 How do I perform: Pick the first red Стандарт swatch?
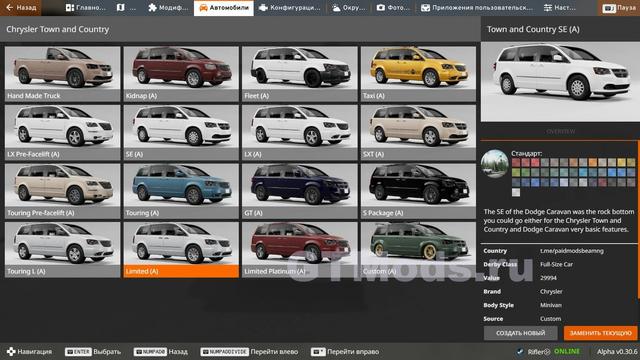(516, 162)
